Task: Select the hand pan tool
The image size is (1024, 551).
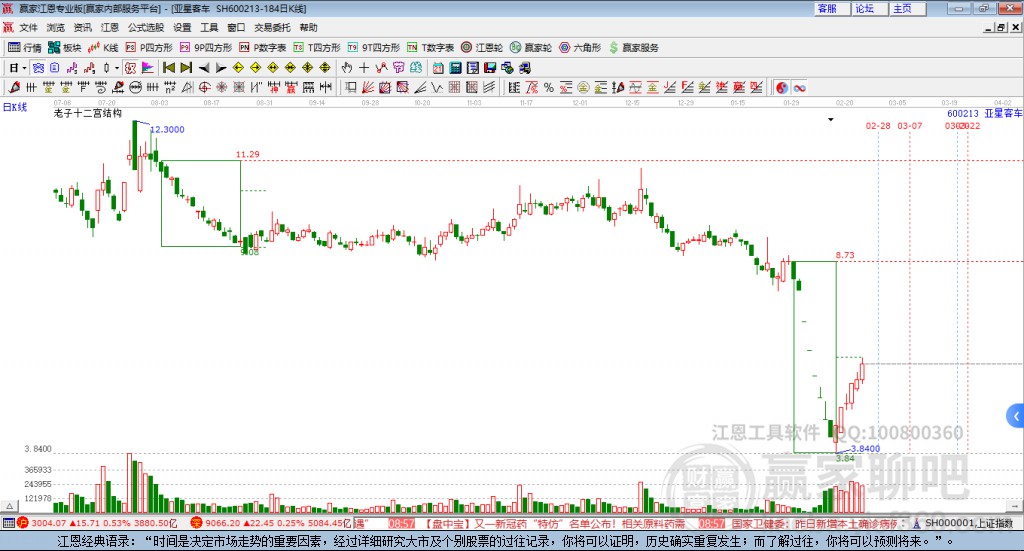Action: coord(347,68)
